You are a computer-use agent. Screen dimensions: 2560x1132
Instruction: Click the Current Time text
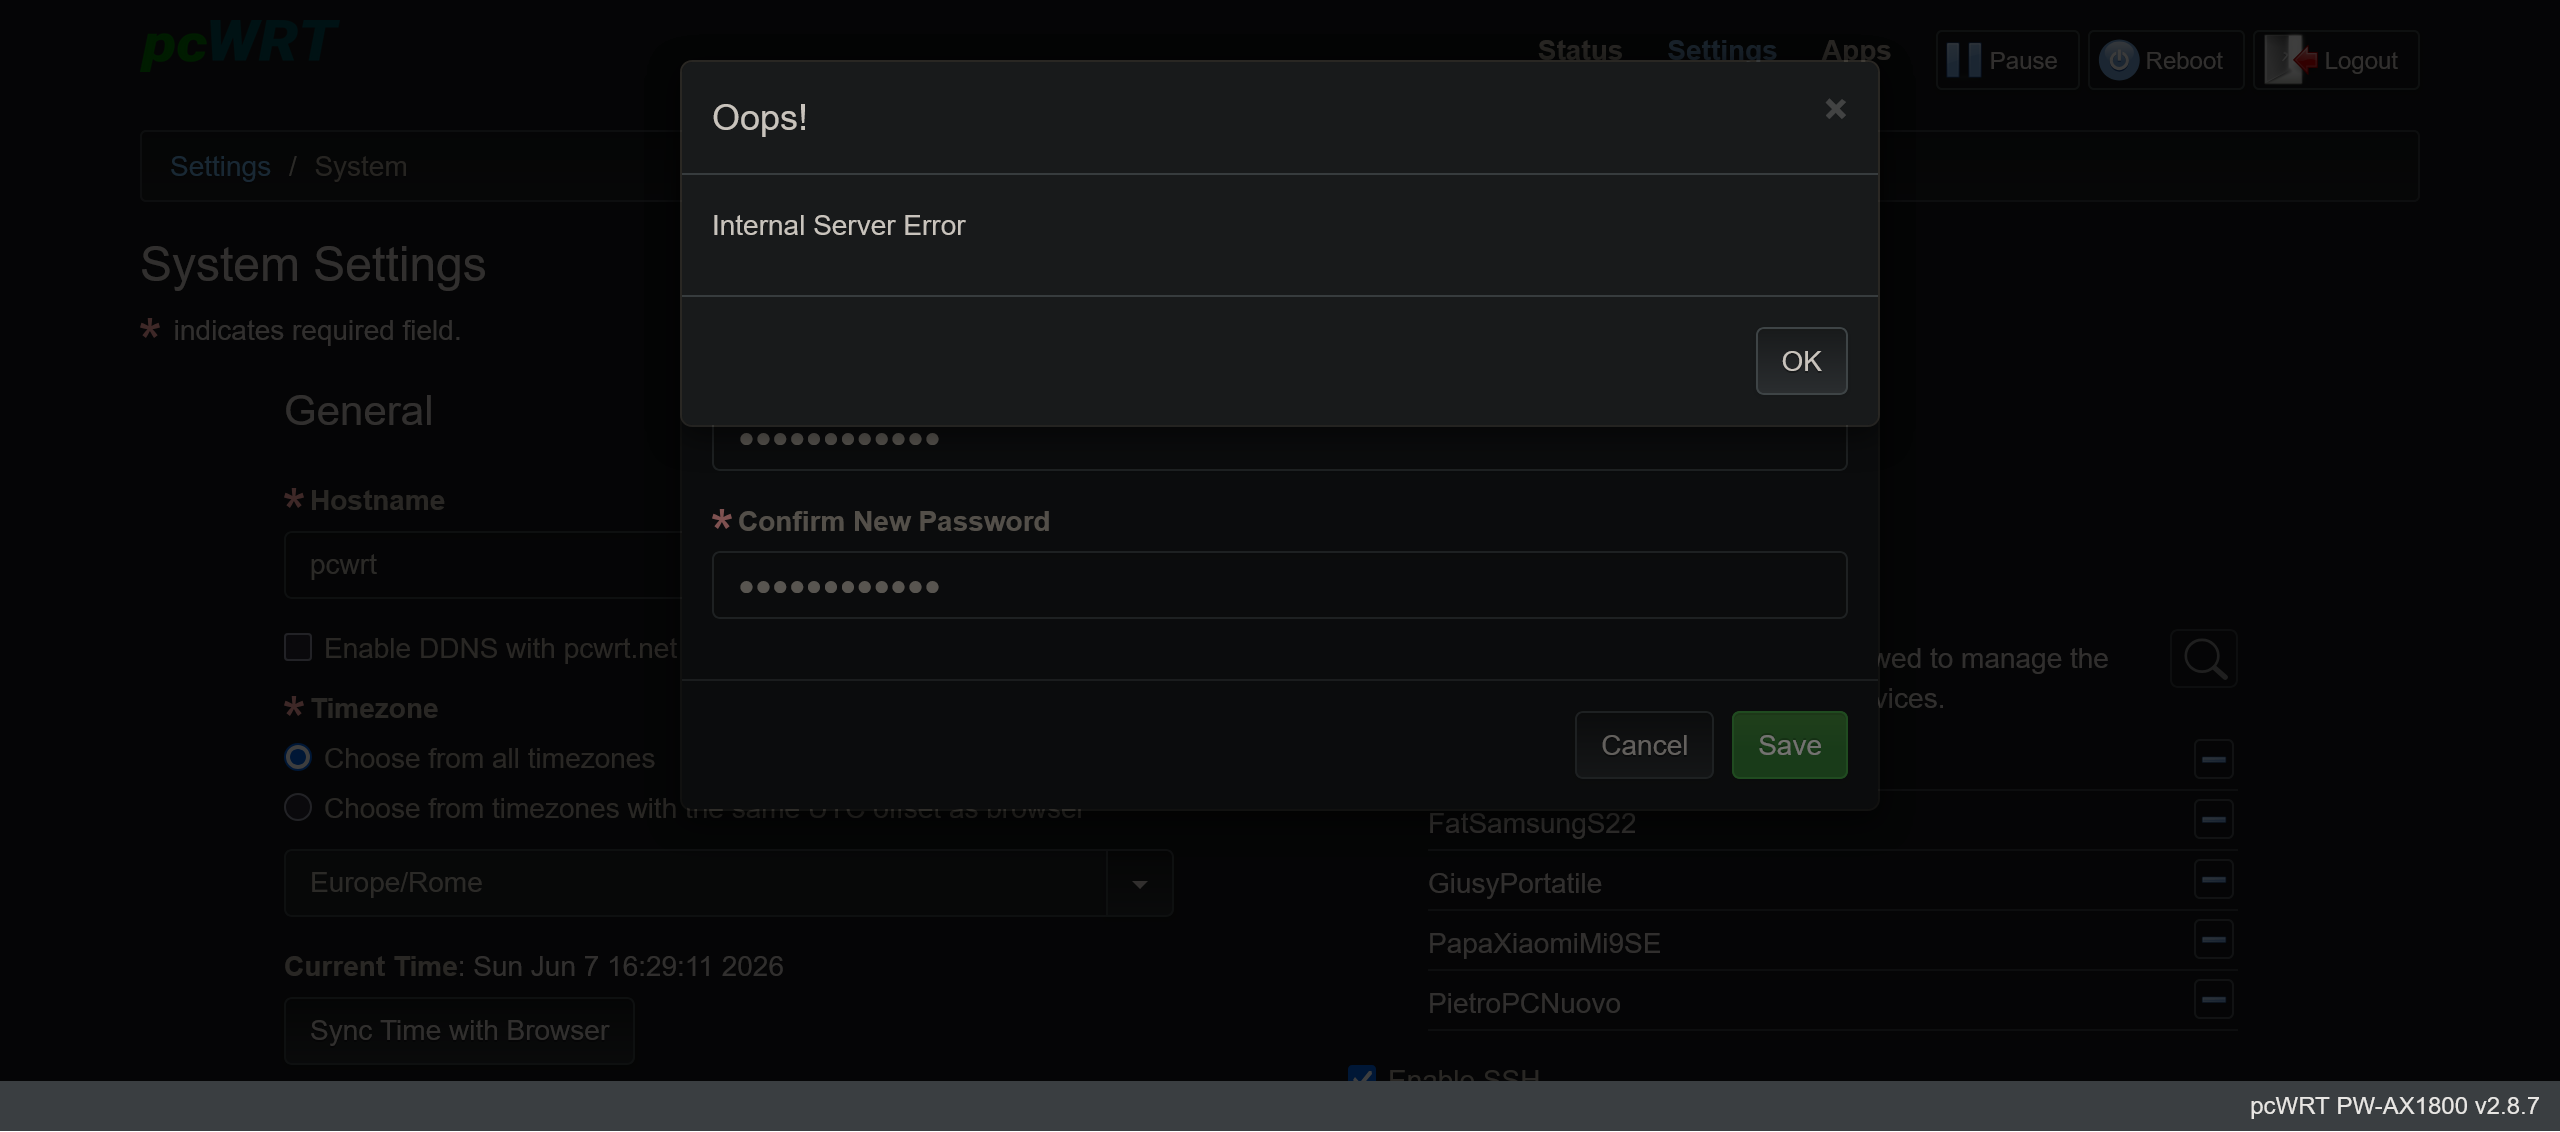[x=533, y=967]
